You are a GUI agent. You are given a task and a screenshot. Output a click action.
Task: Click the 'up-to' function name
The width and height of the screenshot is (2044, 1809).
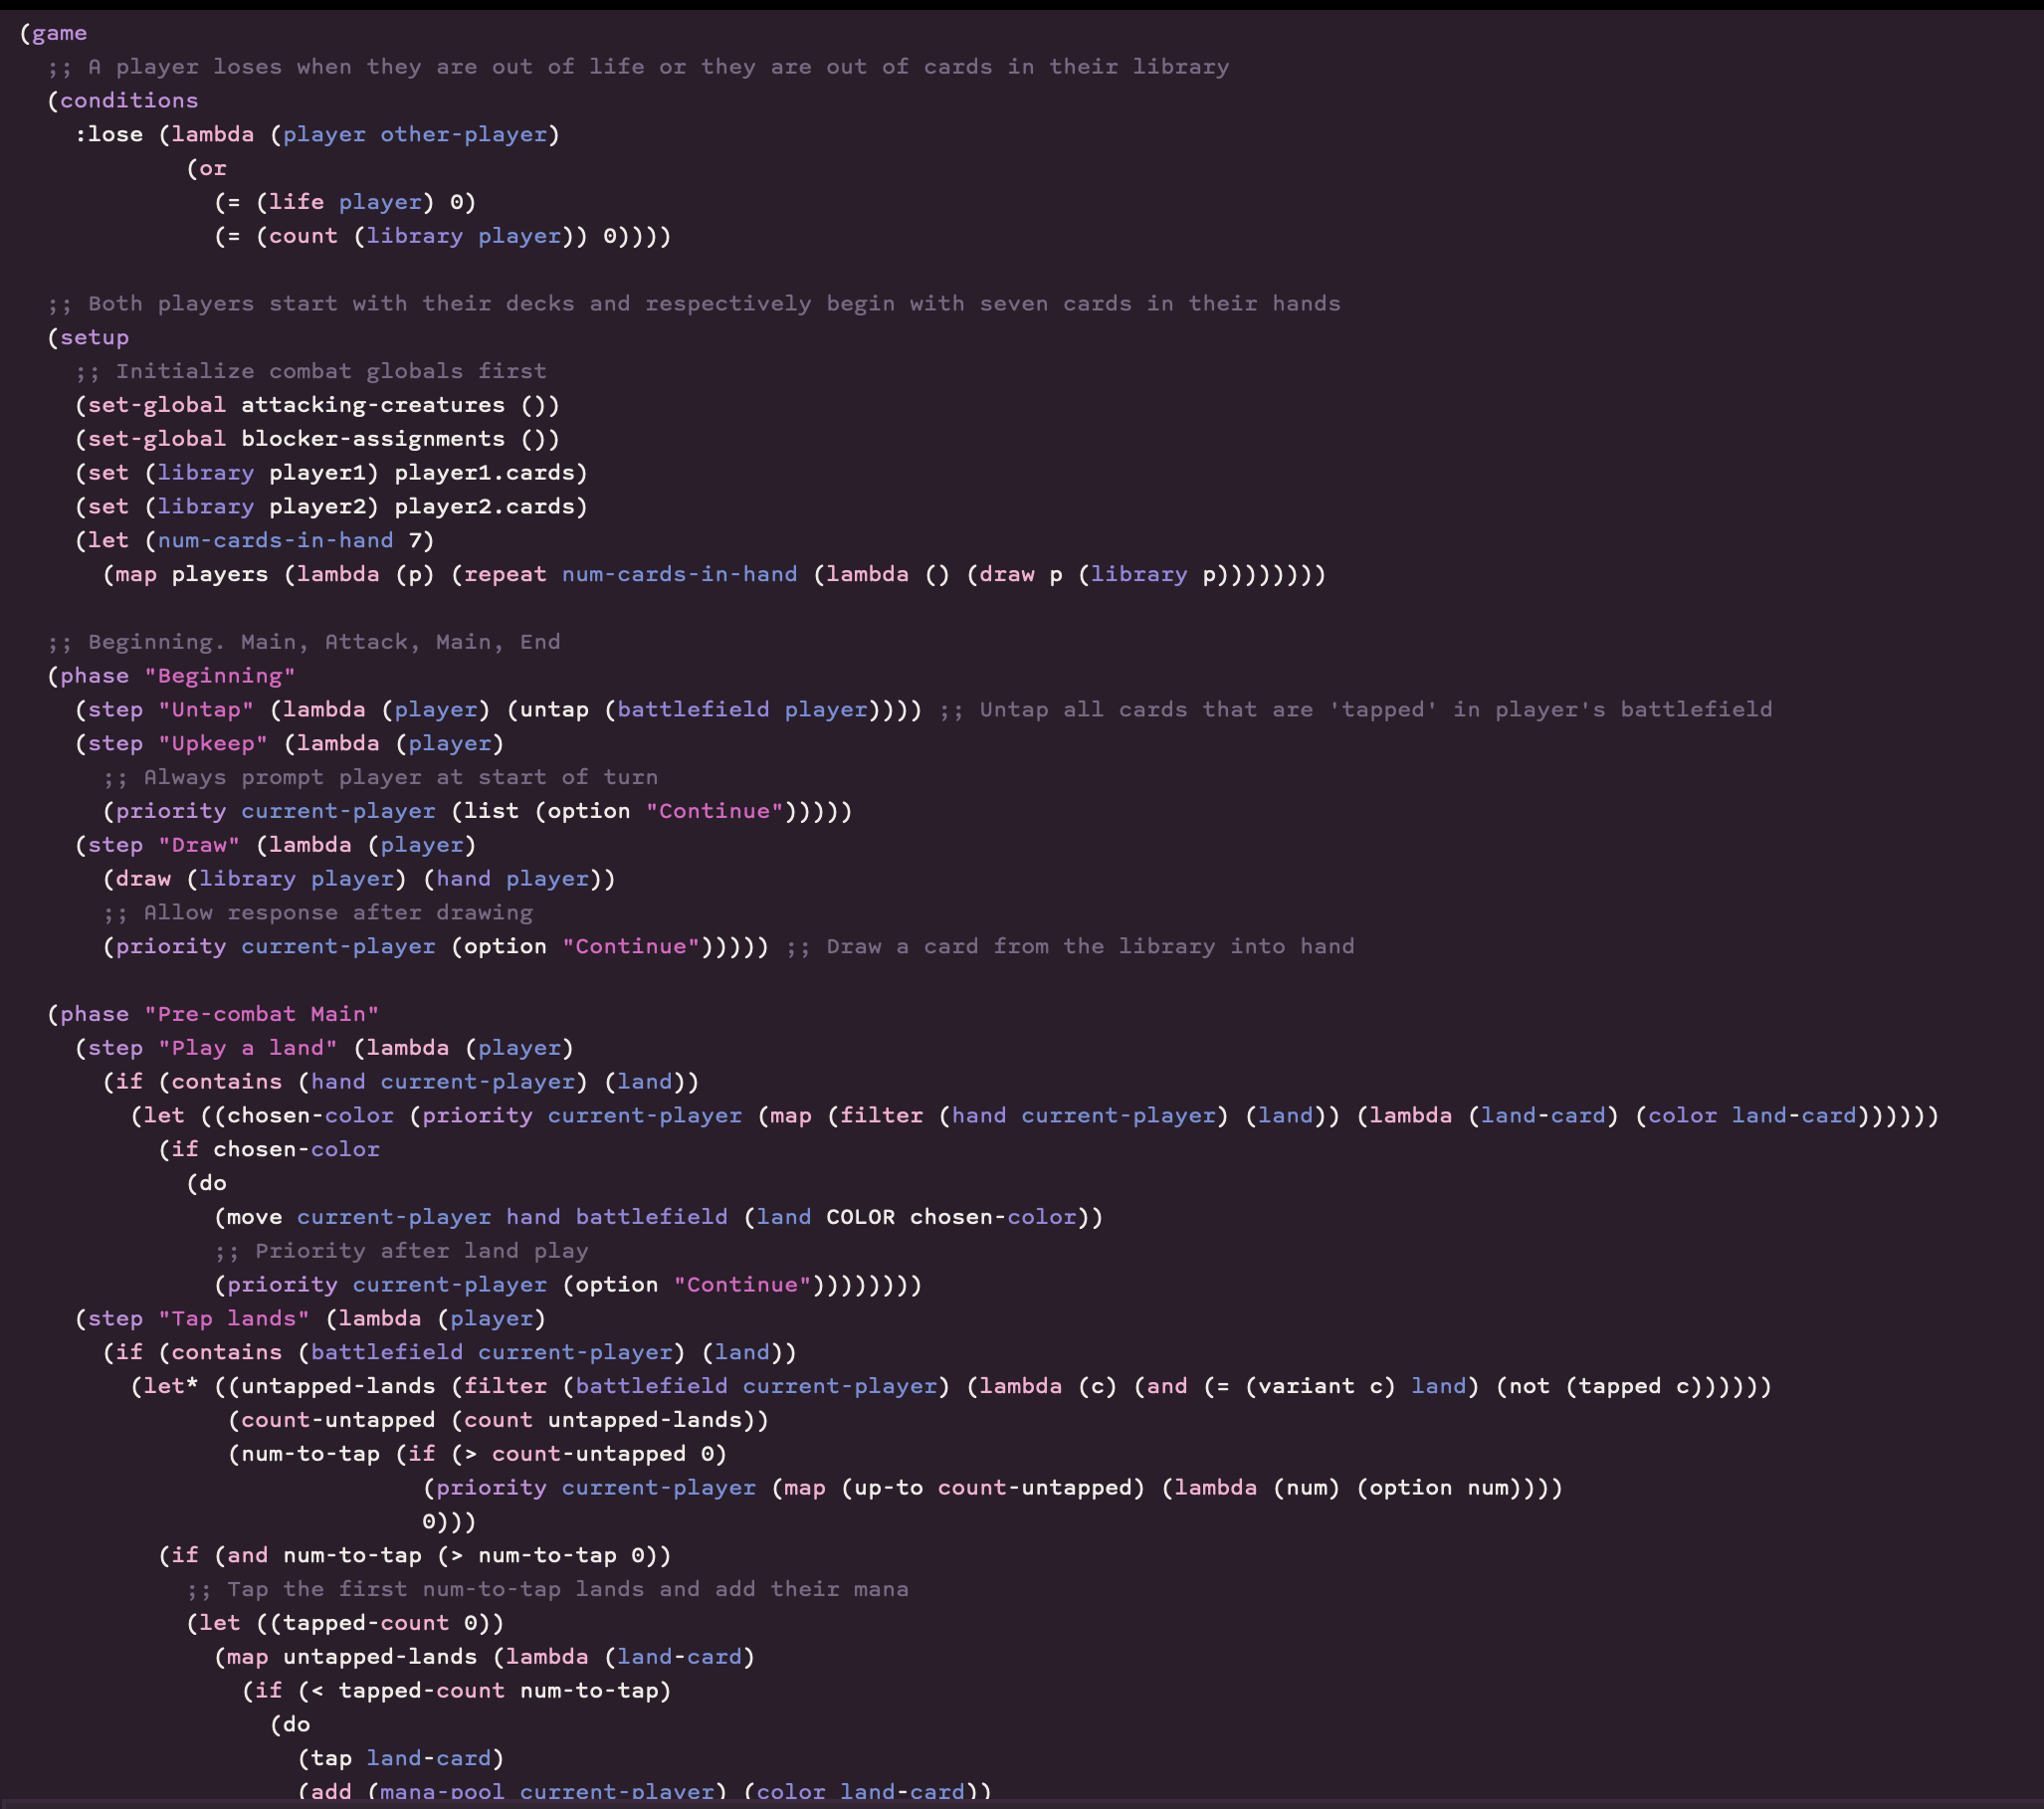tap(888, 1488)
